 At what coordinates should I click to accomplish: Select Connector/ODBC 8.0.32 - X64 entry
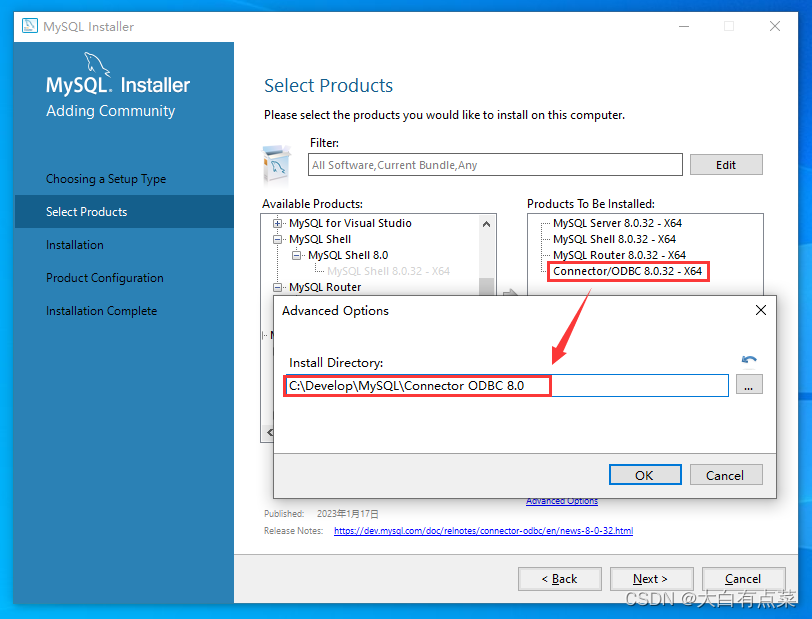[x=627, y=271]
